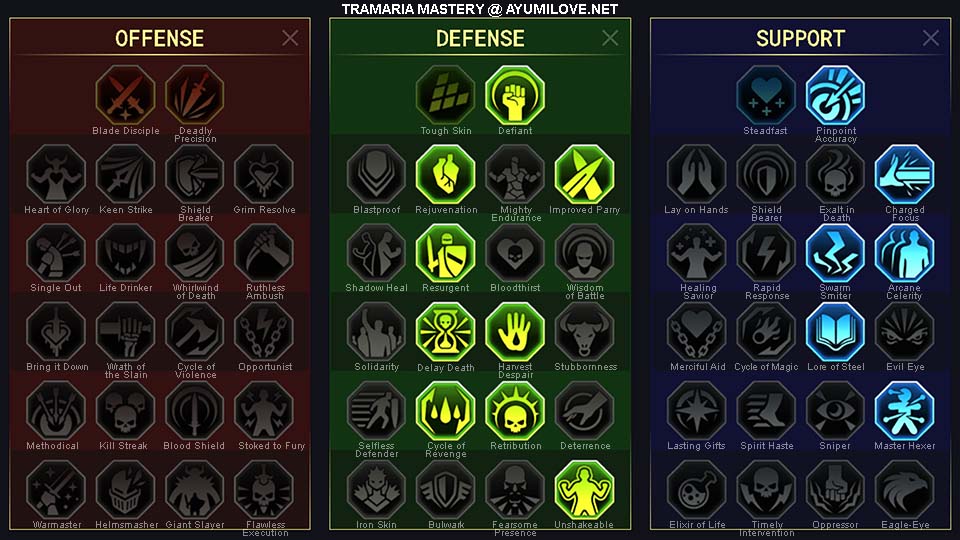Select the Master Hexer mastery
960x540 pixels.
point(904,411)
